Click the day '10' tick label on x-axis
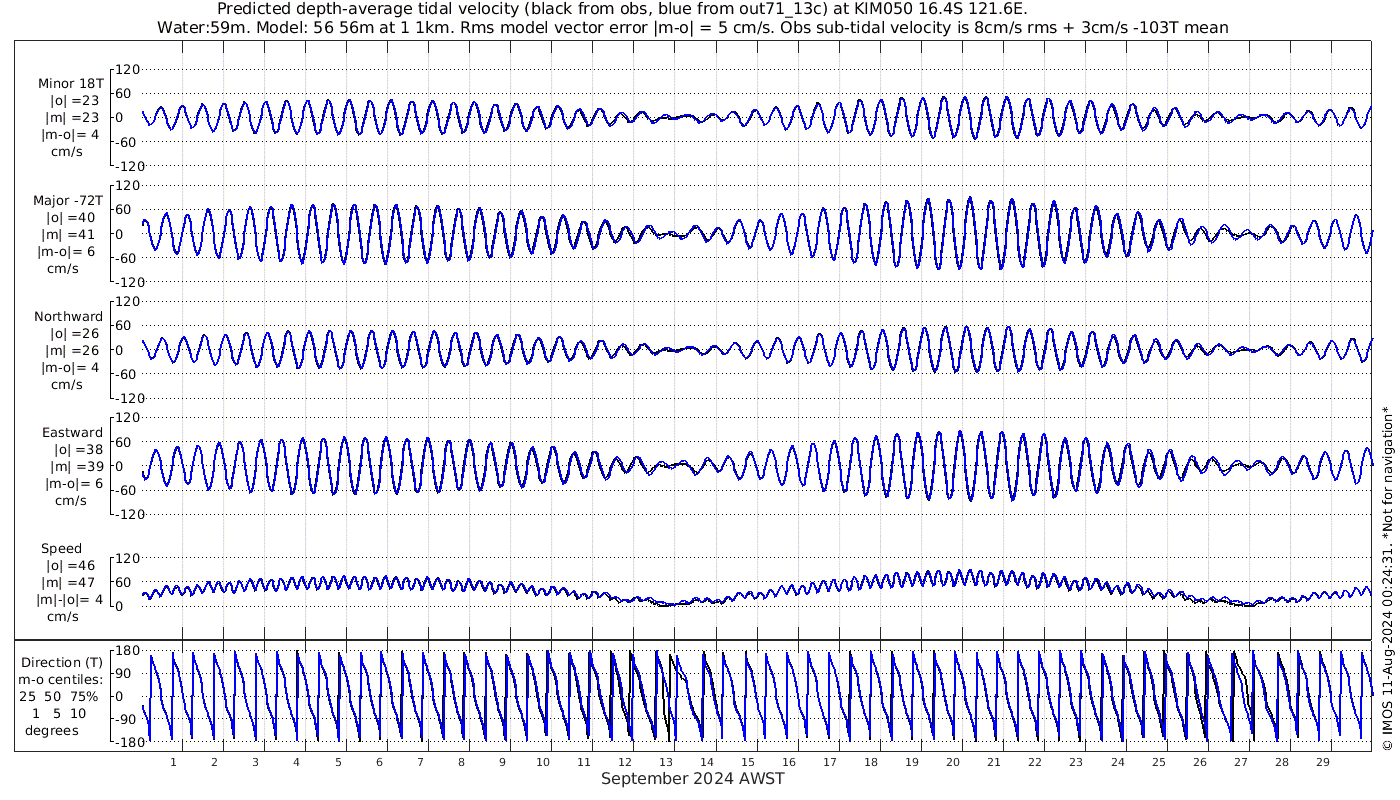This screenshot has width=1400, height=800. coord(543,762)
